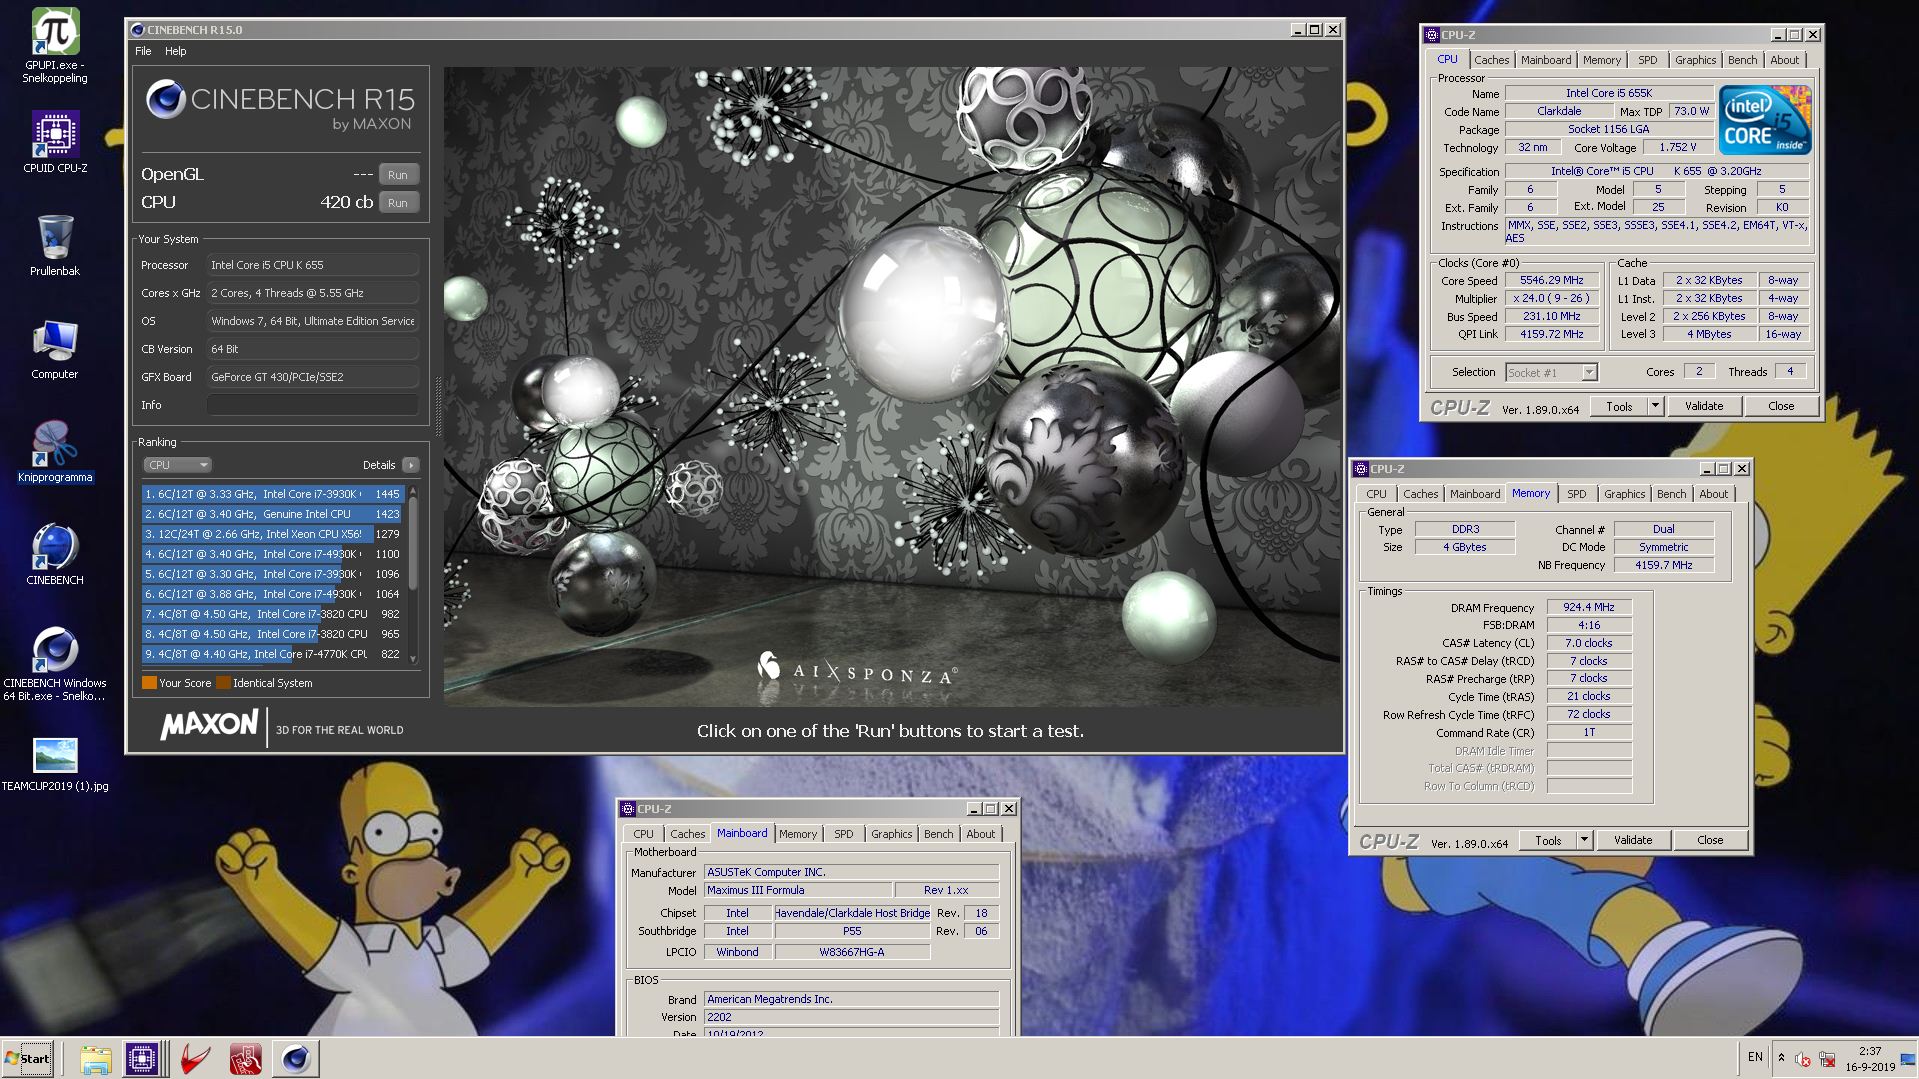1919x1079 pixels.
Task: Click the Intel Core i5 logo in CPU-Z
Action: [1765, 120]
